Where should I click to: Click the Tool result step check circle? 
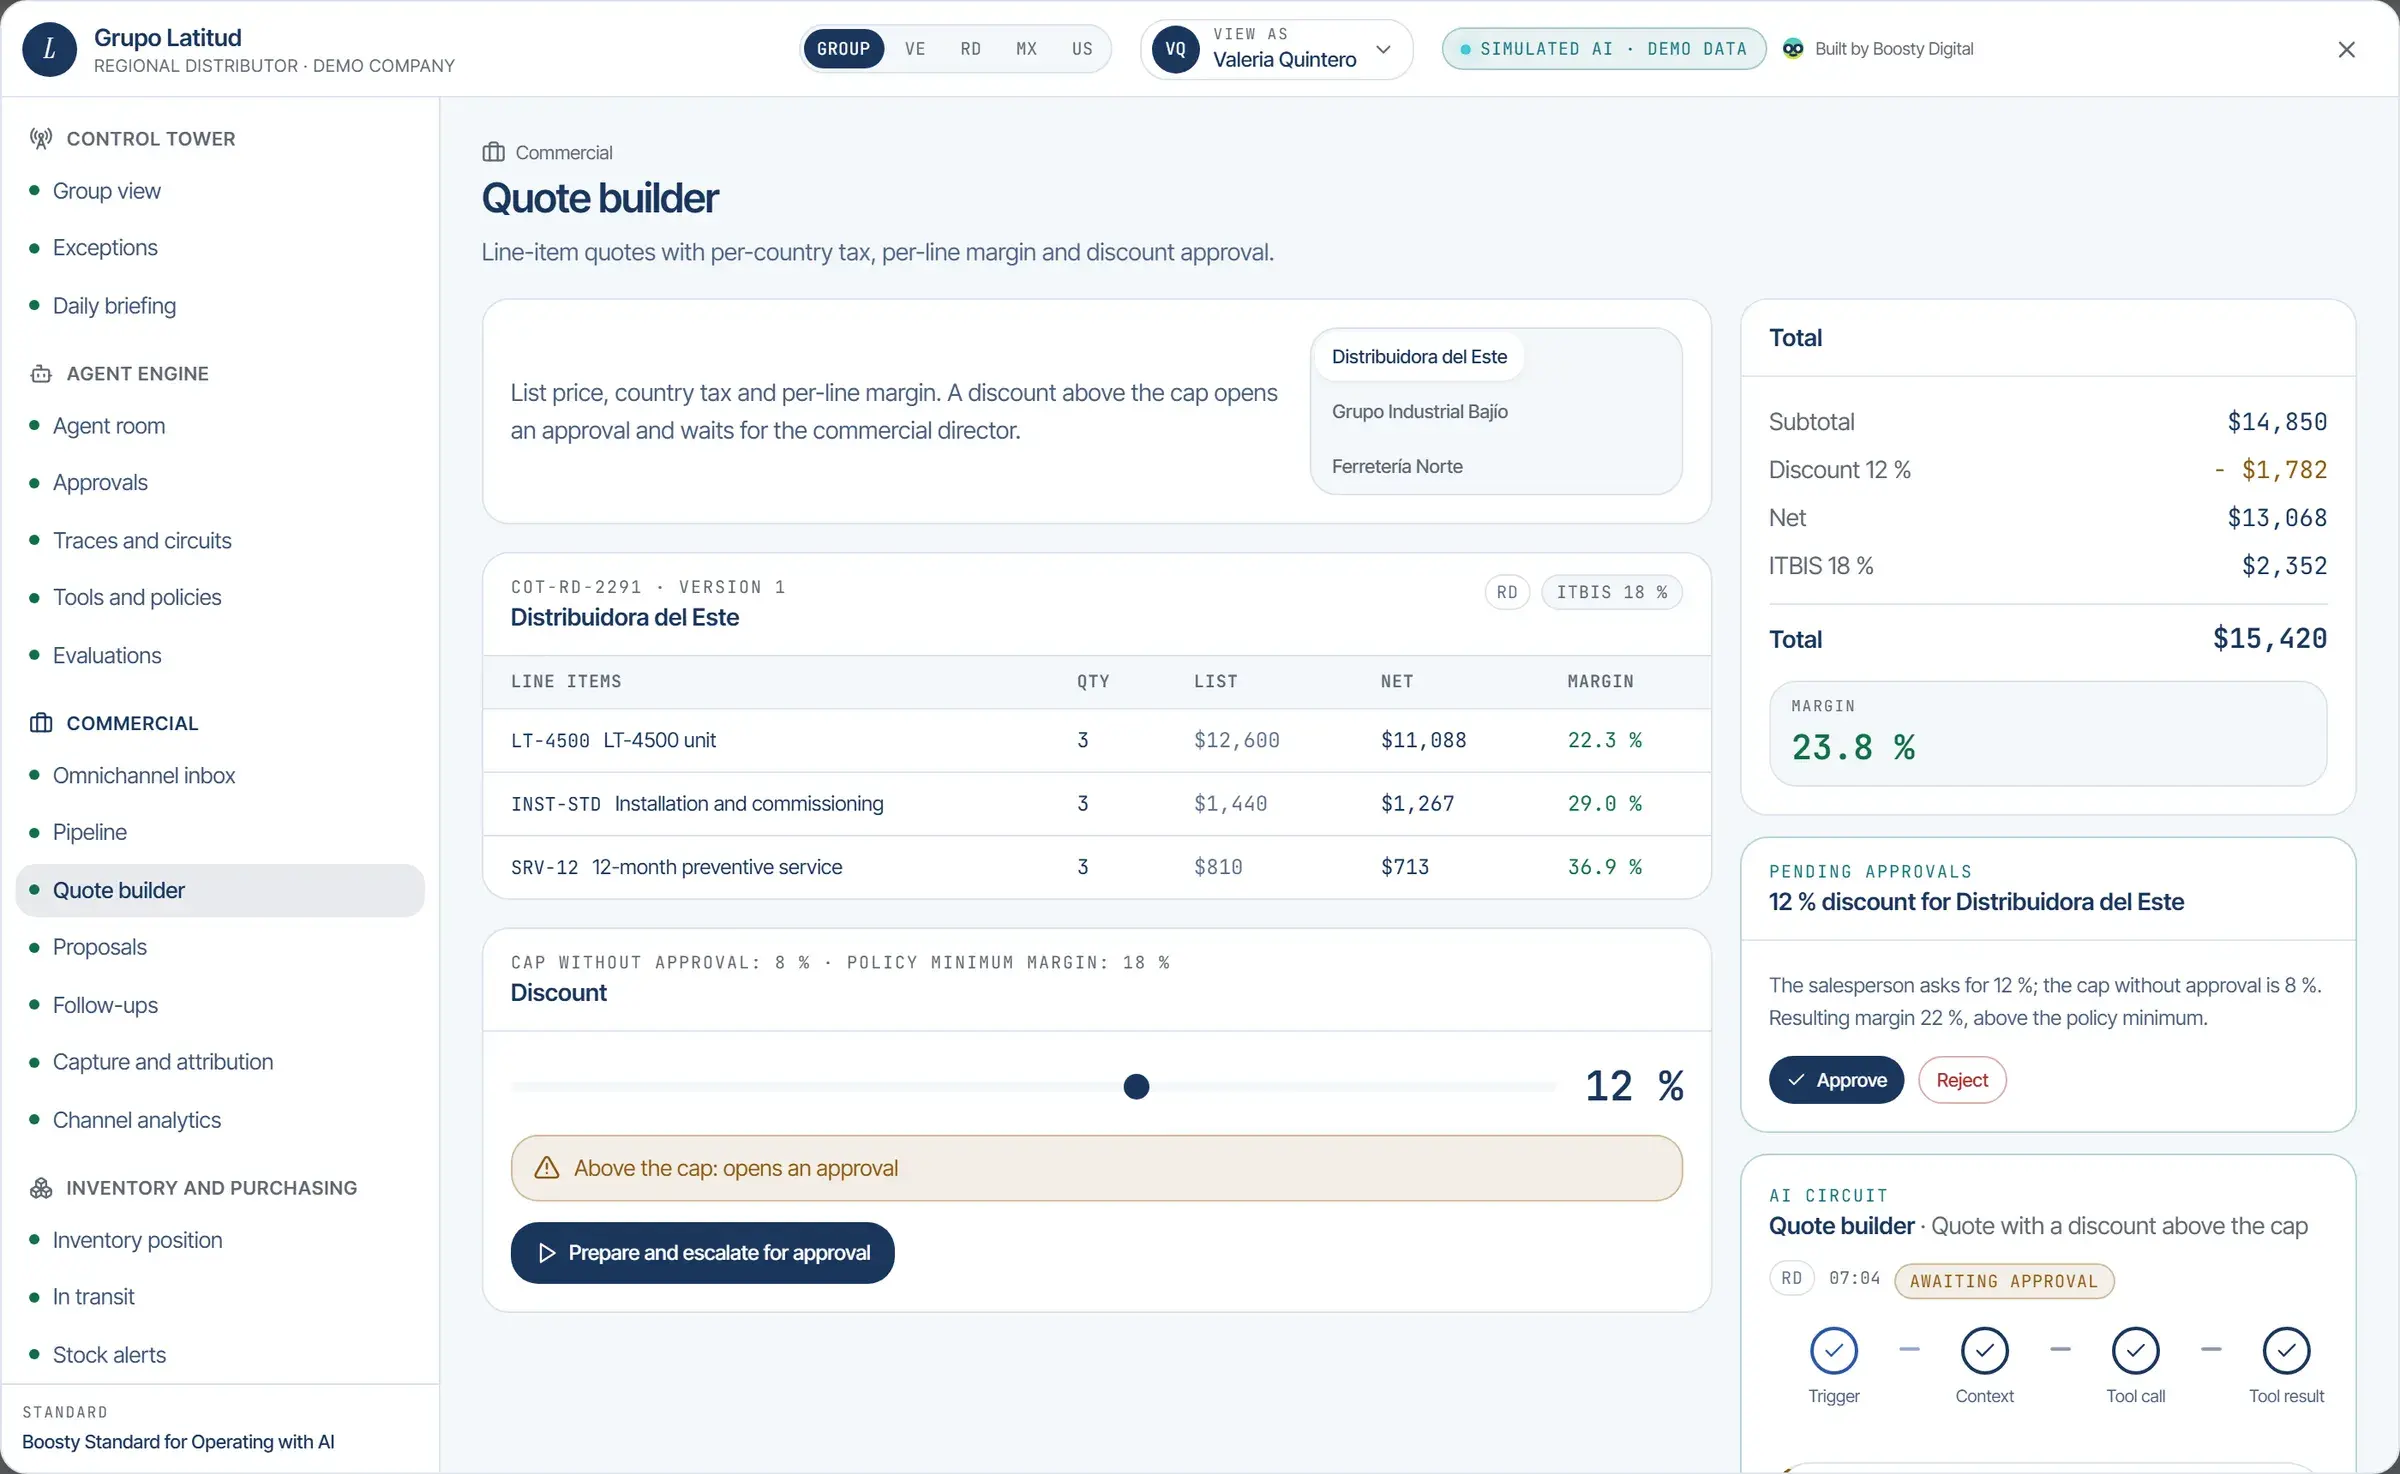[x=2287, y=1351]
